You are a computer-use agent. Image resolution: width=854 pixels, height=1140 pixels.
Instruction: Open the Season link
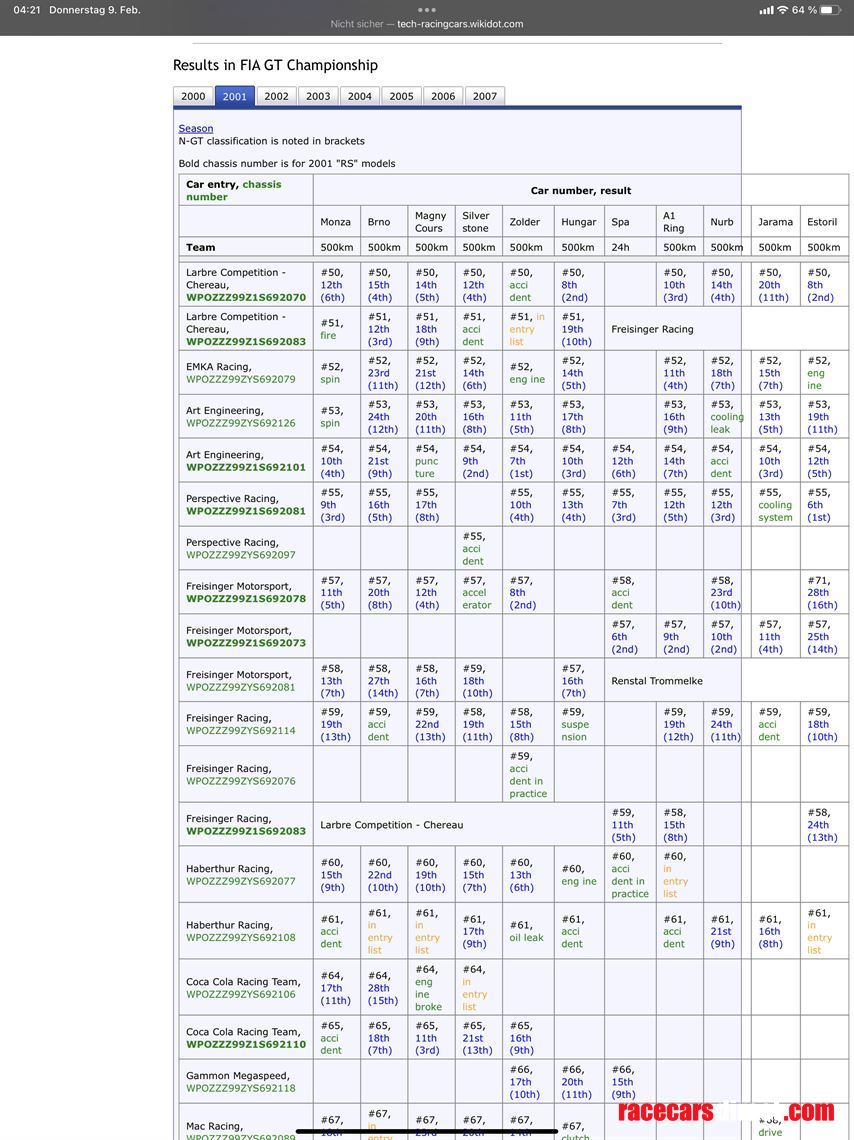click(196, 128)
